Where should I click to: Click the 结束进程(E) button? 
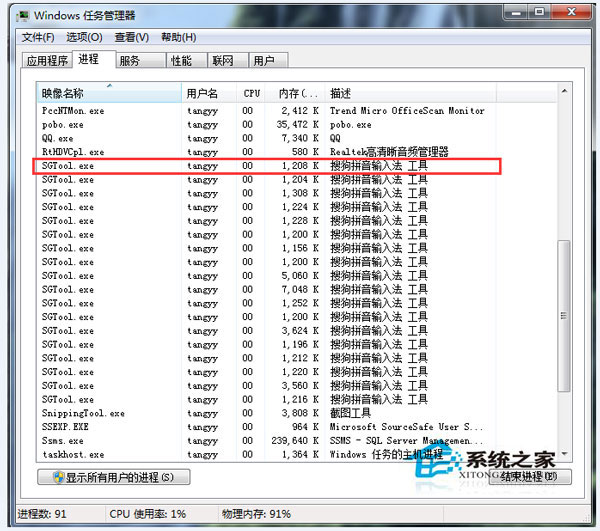point(530,477)
